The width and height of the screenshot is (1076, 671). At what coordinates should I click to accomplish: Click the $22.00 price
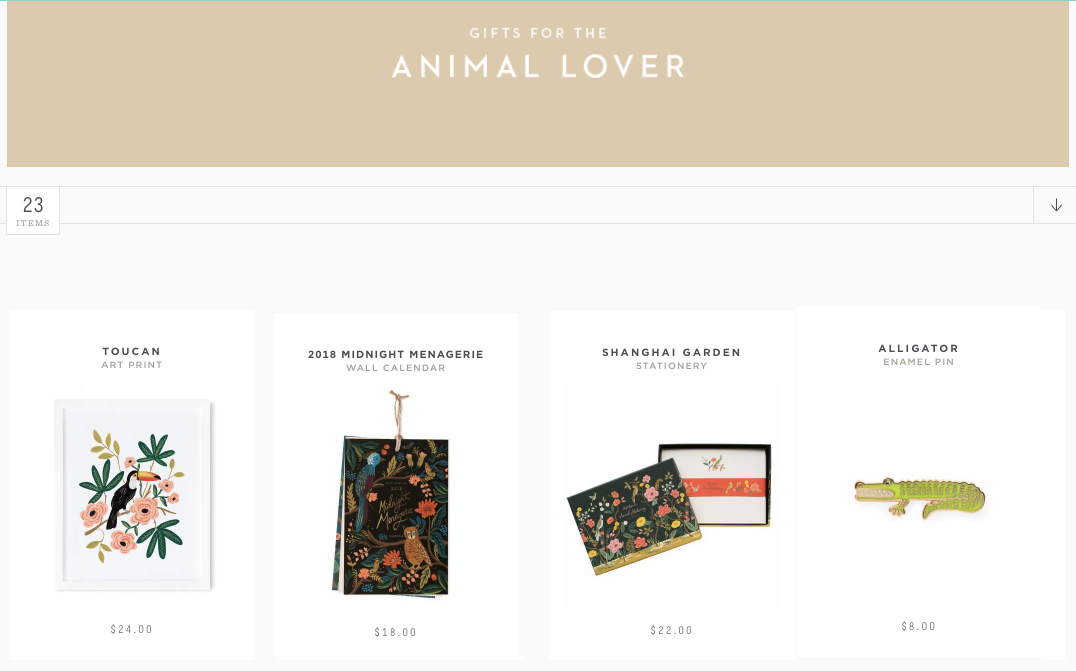click(x=672, y=630)
